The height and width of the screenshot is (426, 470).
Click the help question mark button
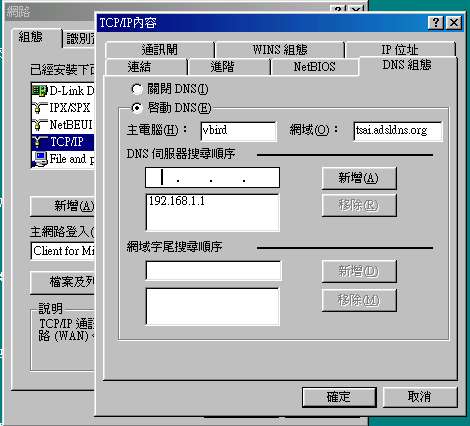tap(436, 23)
